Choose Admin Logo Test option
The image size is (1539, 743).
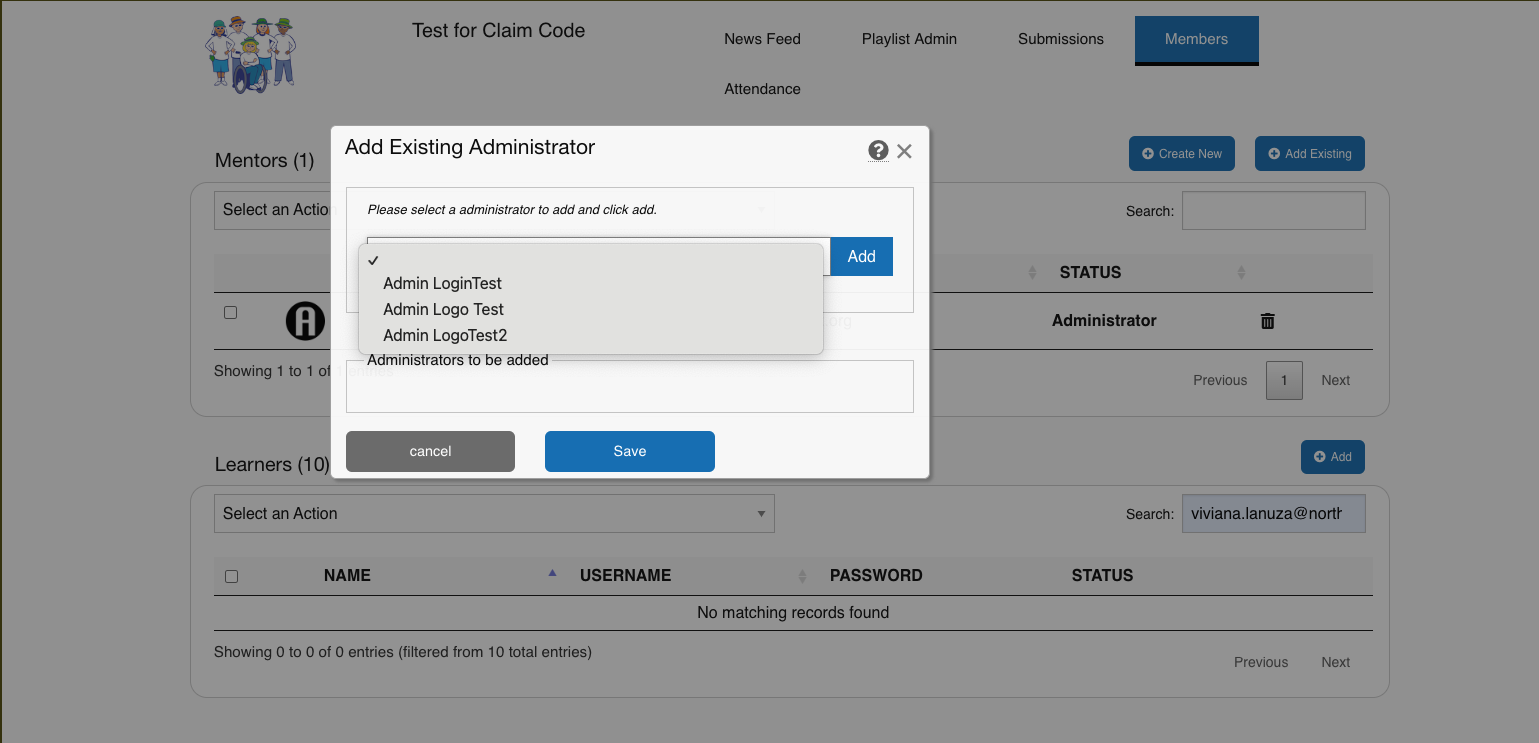click(x=443, y=309)
